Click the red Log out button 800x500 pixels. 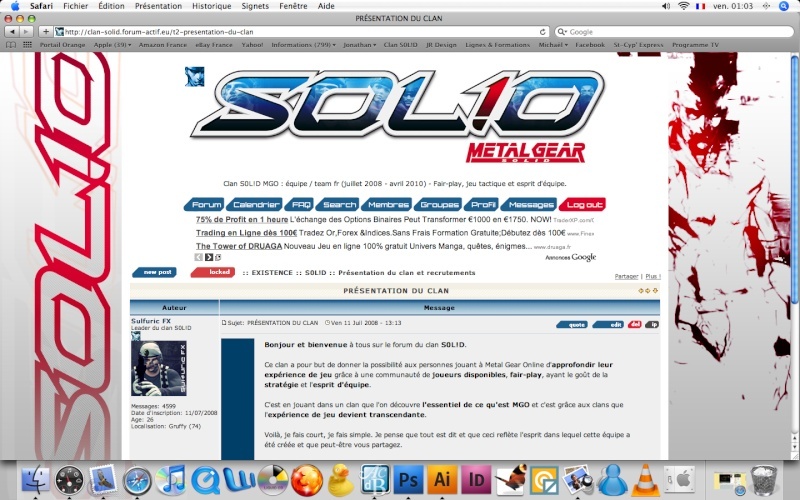click(x=583, y=205)
